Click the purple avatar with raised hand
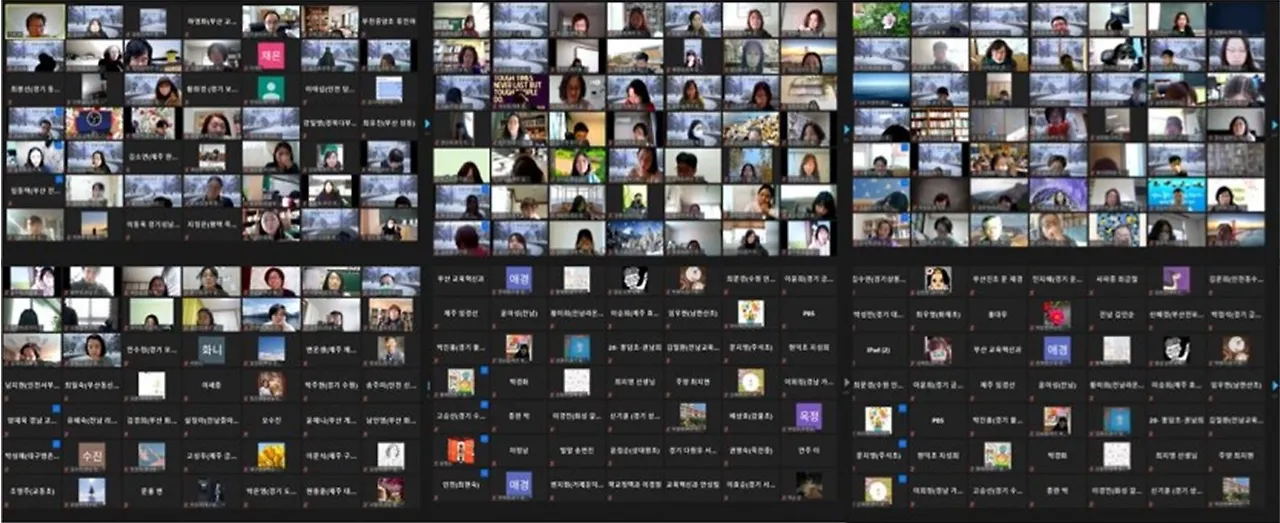The height and width of the screenshot is (523, 1280). [1176, 279]
